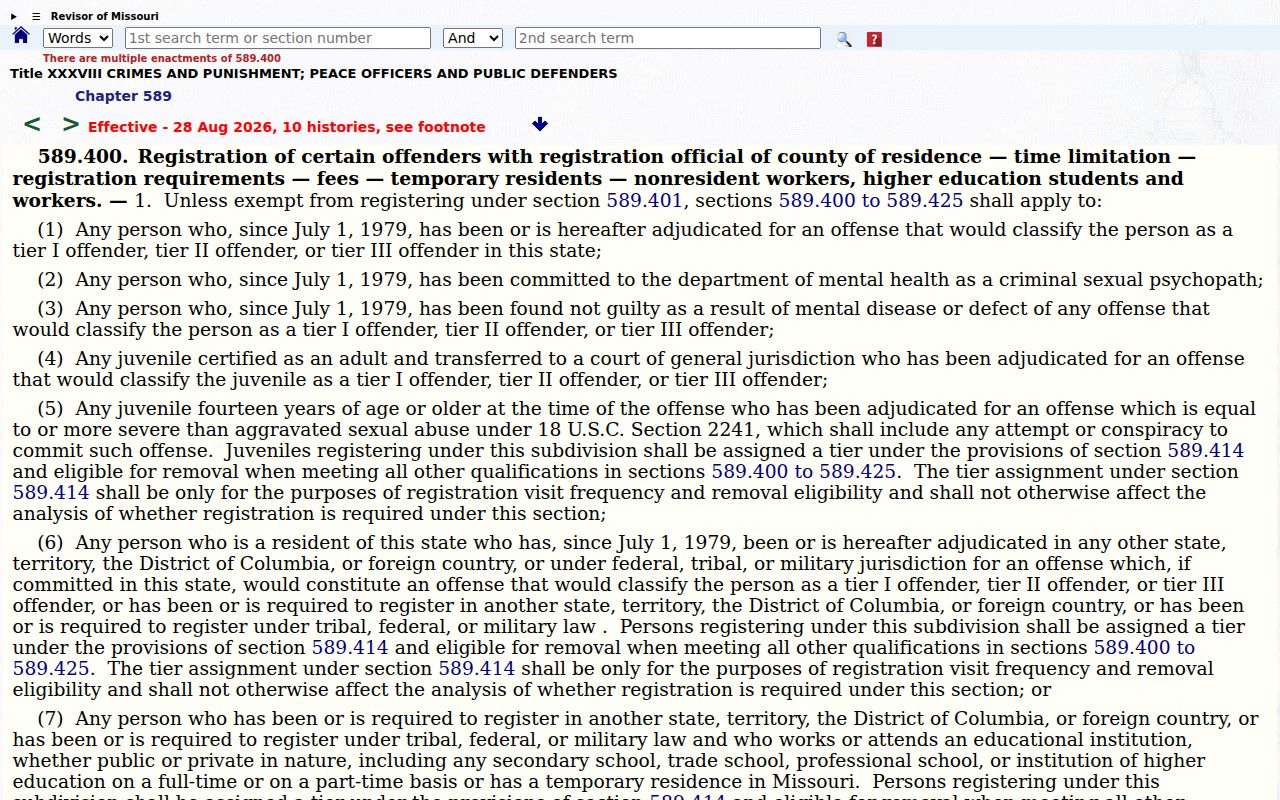Focus the 2nd search term field
The width and height of the screenshot is (1280, 800).
tap(668, 38)
